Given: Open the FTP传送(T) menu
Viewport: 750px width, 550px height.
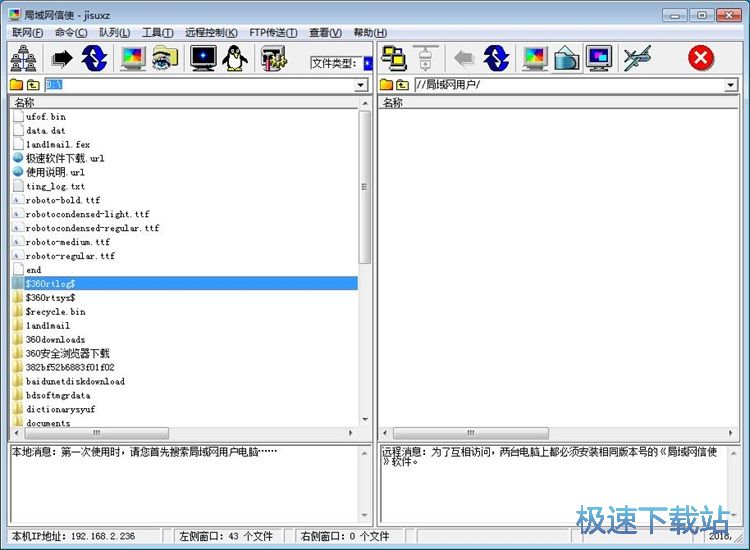Looking at the screenshot, I should 273,33.
